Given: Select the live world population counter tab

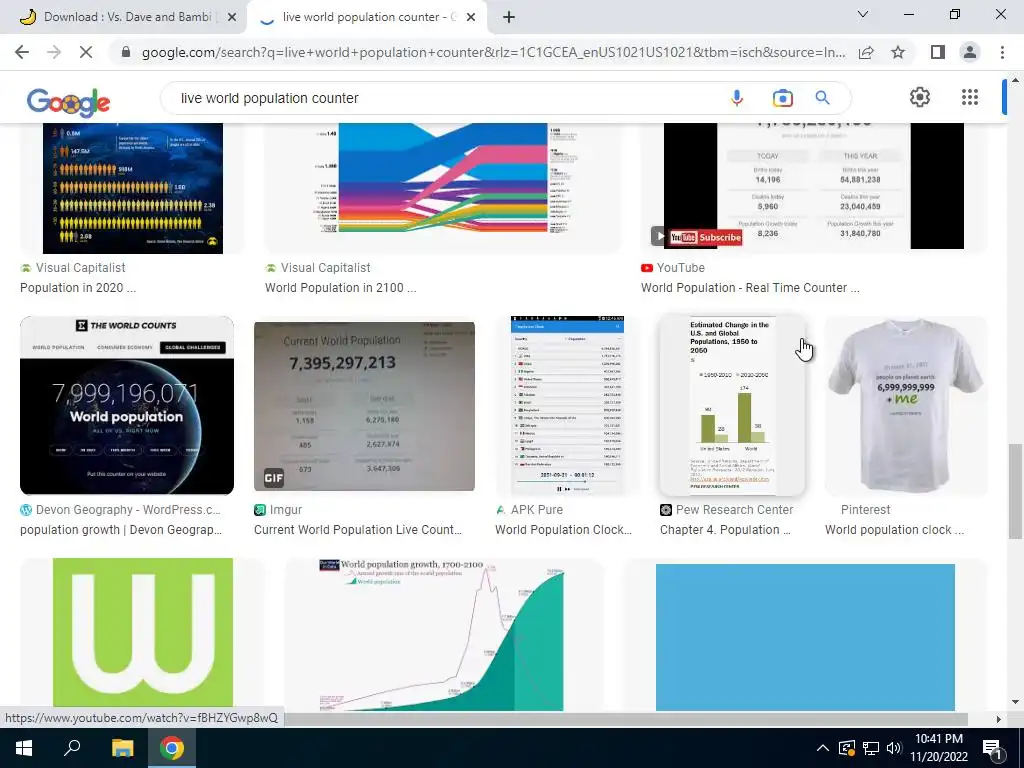Looking at the screenshot, I should tap(366, 17).
